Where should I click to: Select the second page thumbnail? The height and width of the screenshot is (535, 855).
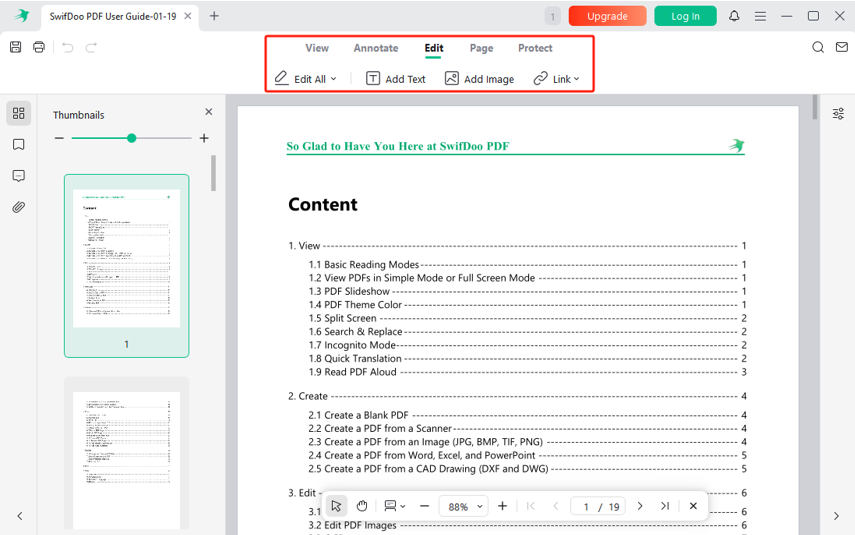point(127,455)
